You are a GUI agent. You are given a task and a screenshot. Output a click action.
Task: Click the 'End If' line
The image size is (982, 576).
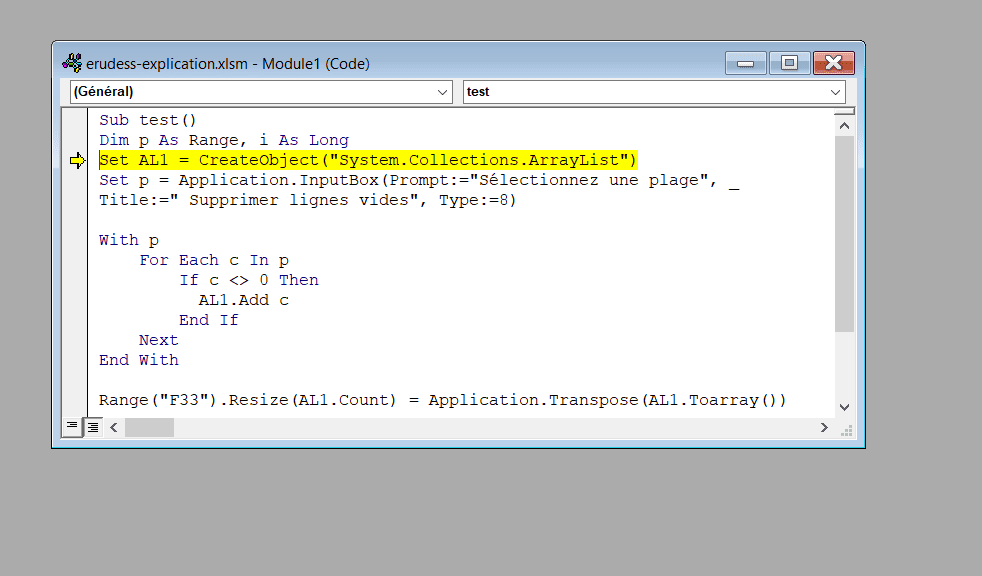pos(209,321)
